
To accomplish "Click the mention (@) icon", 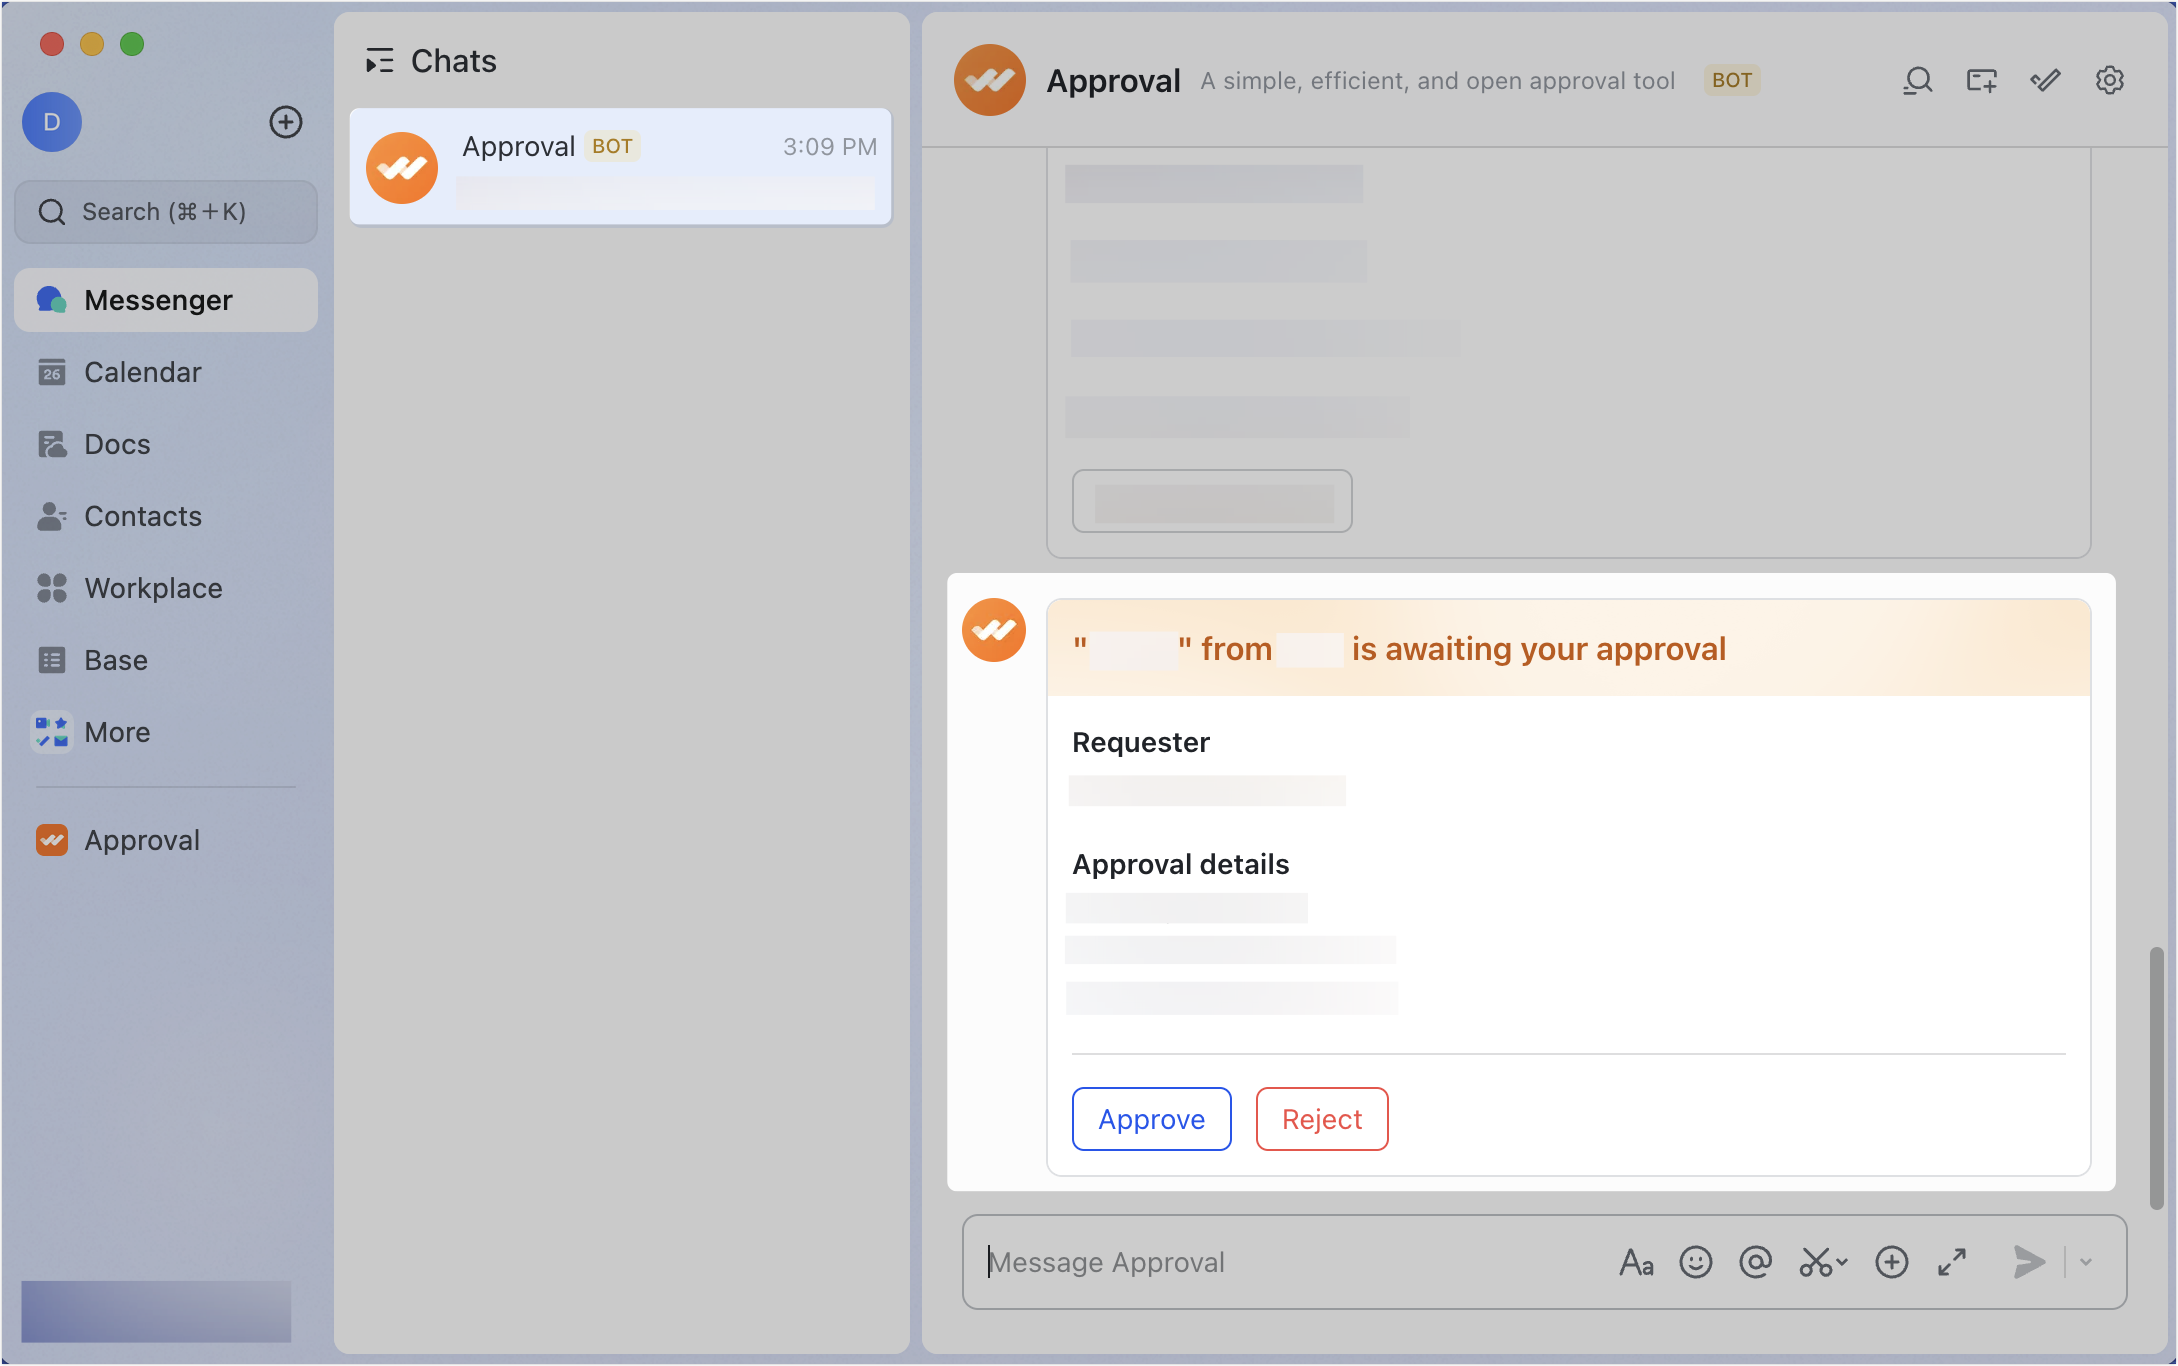I will [1755, 1262].
